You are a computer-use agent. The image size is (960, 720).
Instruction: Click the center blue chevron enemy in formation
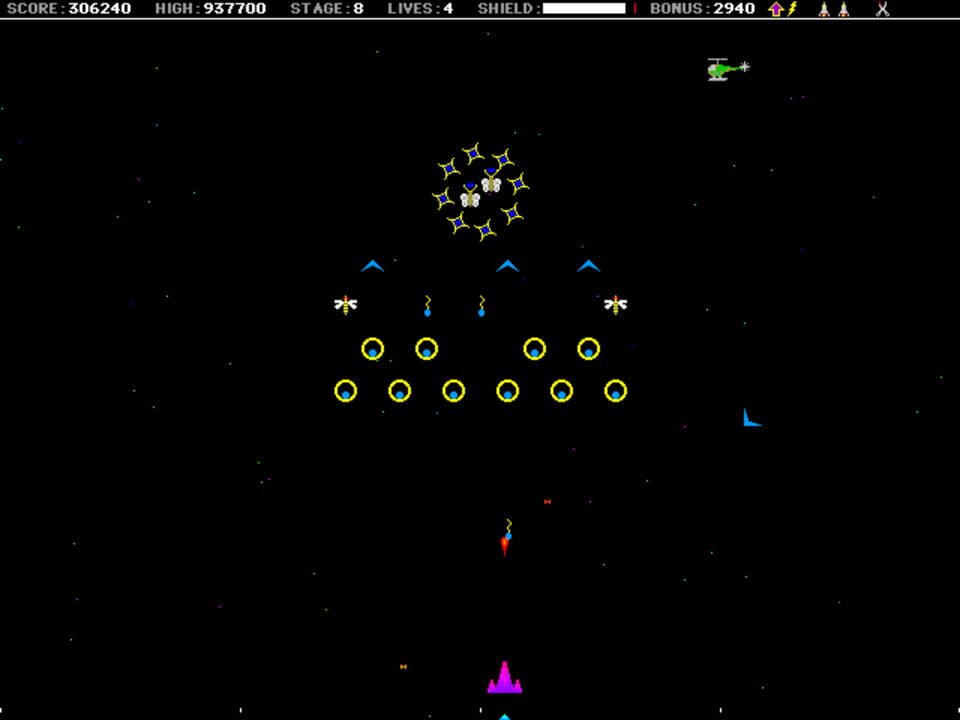point(508,264)
